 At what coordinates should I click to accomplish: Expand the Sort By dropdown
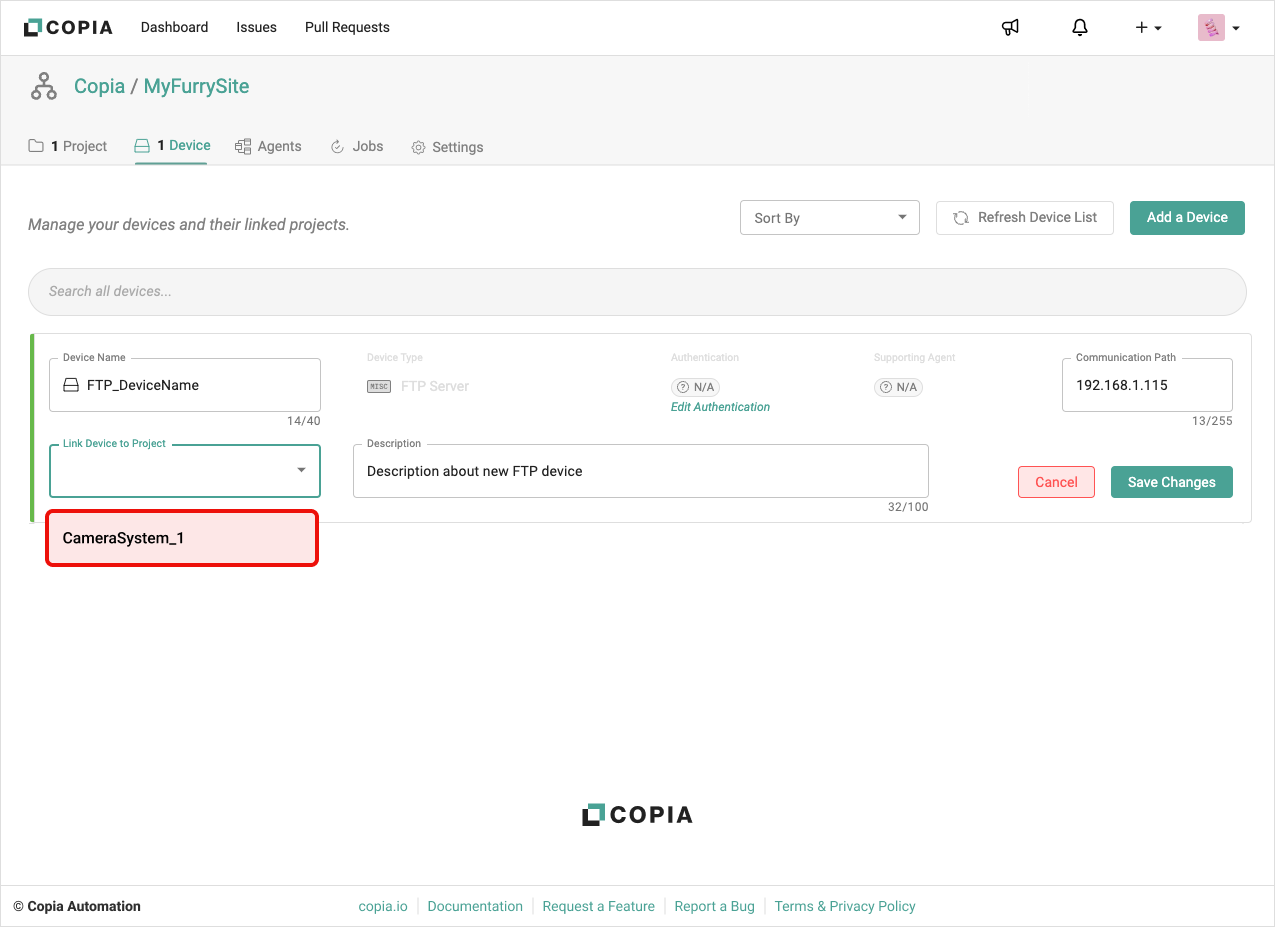pos(829,218)
